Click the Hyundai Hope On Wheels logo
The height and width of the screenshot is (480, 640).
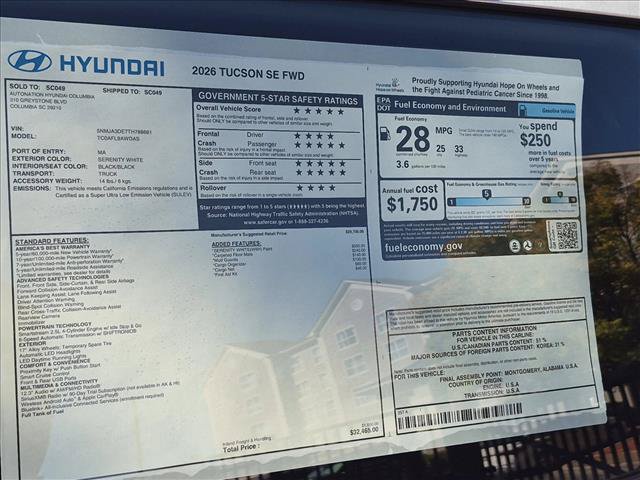click(390, 86)
